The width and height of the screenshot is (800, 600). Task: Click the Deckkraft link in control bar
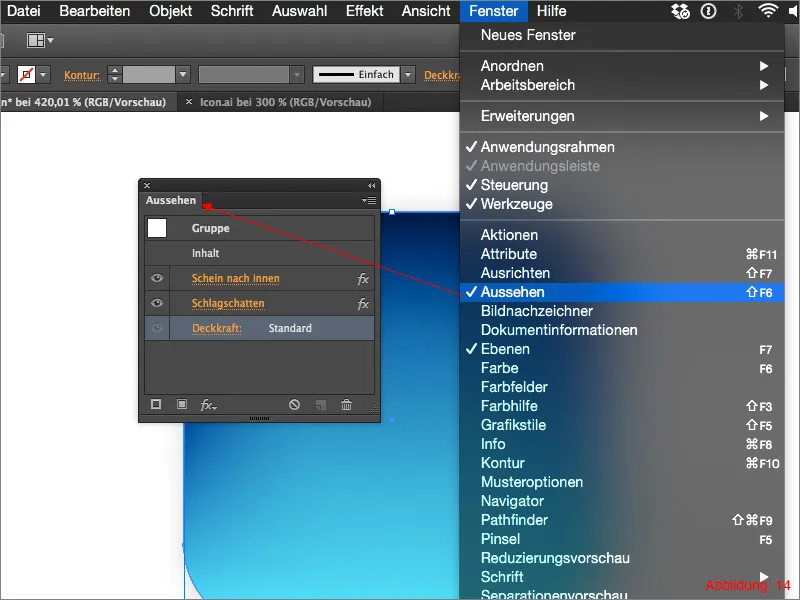(x=442, y=76)
